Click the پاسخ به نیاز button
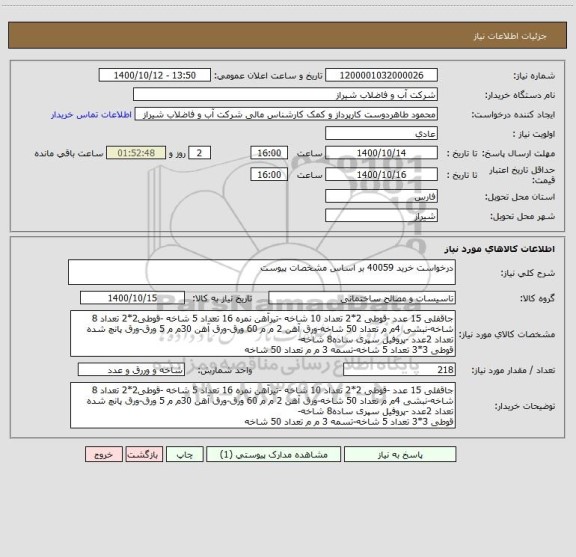The width and height of the screenshot is (576, 557). coord(400,454)
